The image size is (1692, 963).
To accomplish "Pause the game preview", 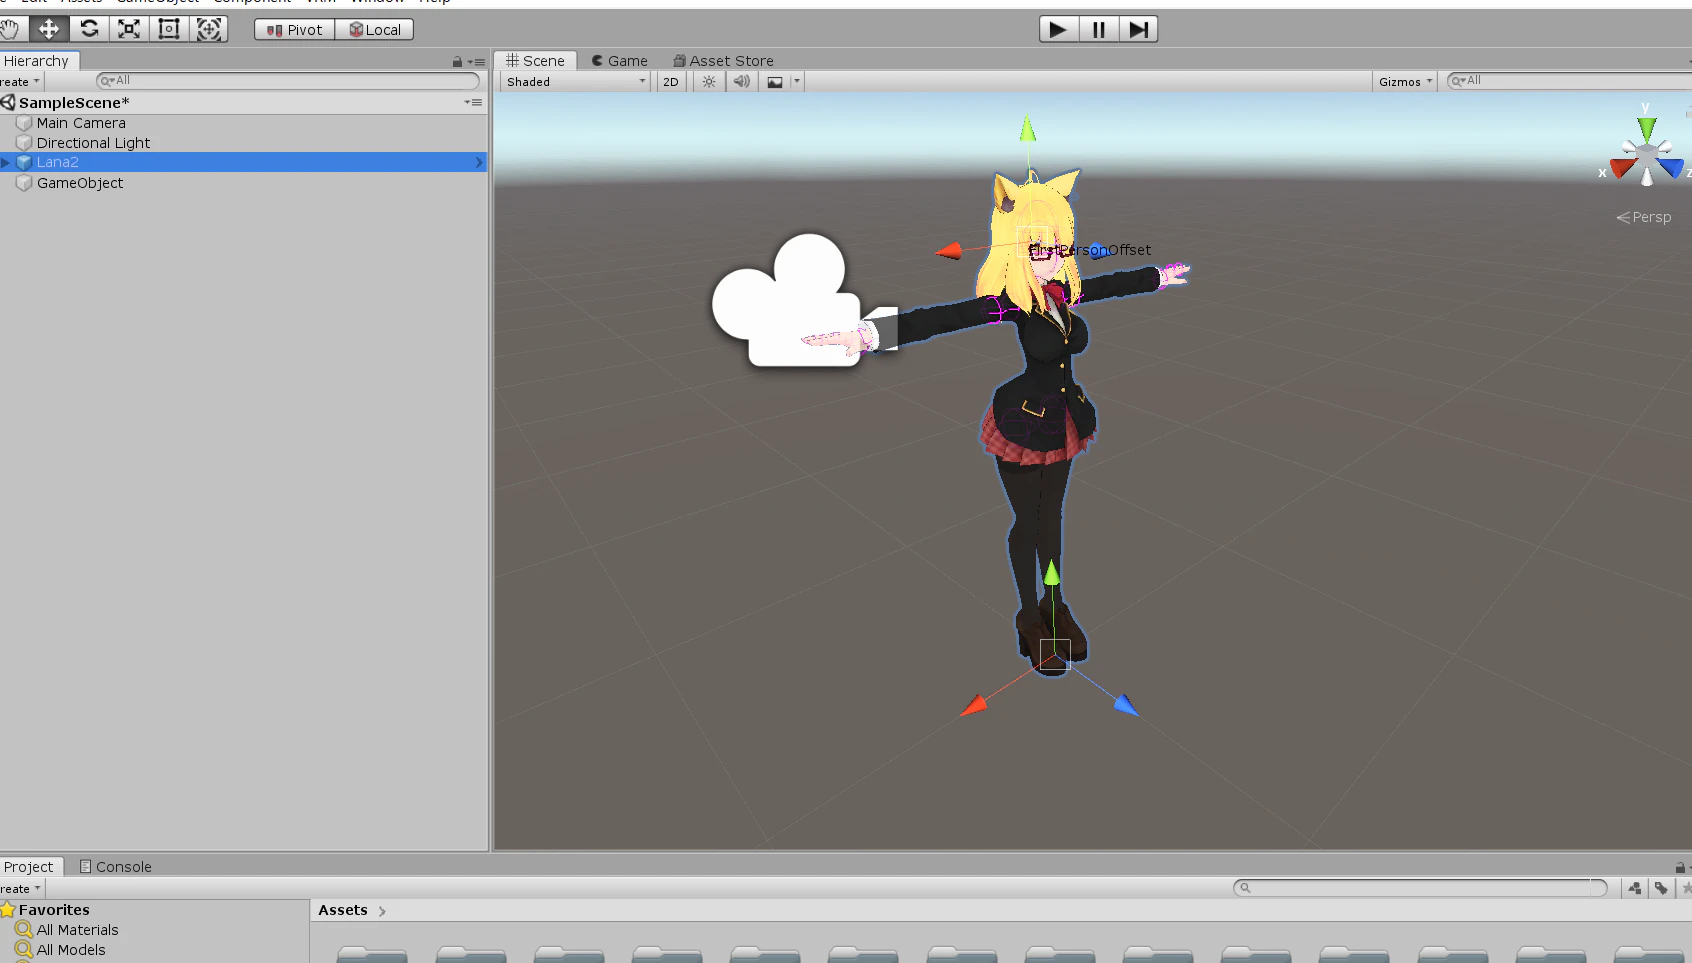I will coord(1098,29).
